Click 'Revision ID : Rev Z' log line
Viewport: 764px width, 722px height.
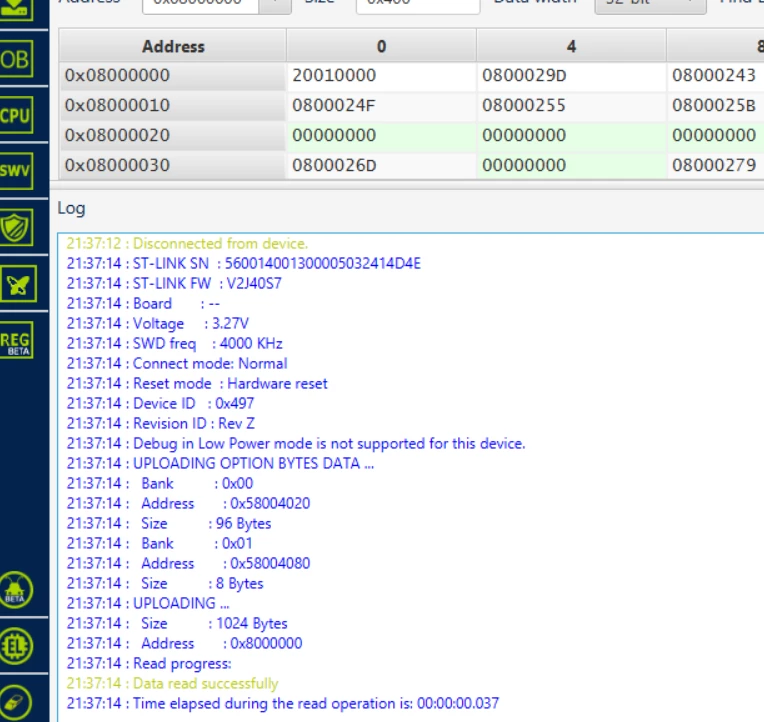coord(160,423)
